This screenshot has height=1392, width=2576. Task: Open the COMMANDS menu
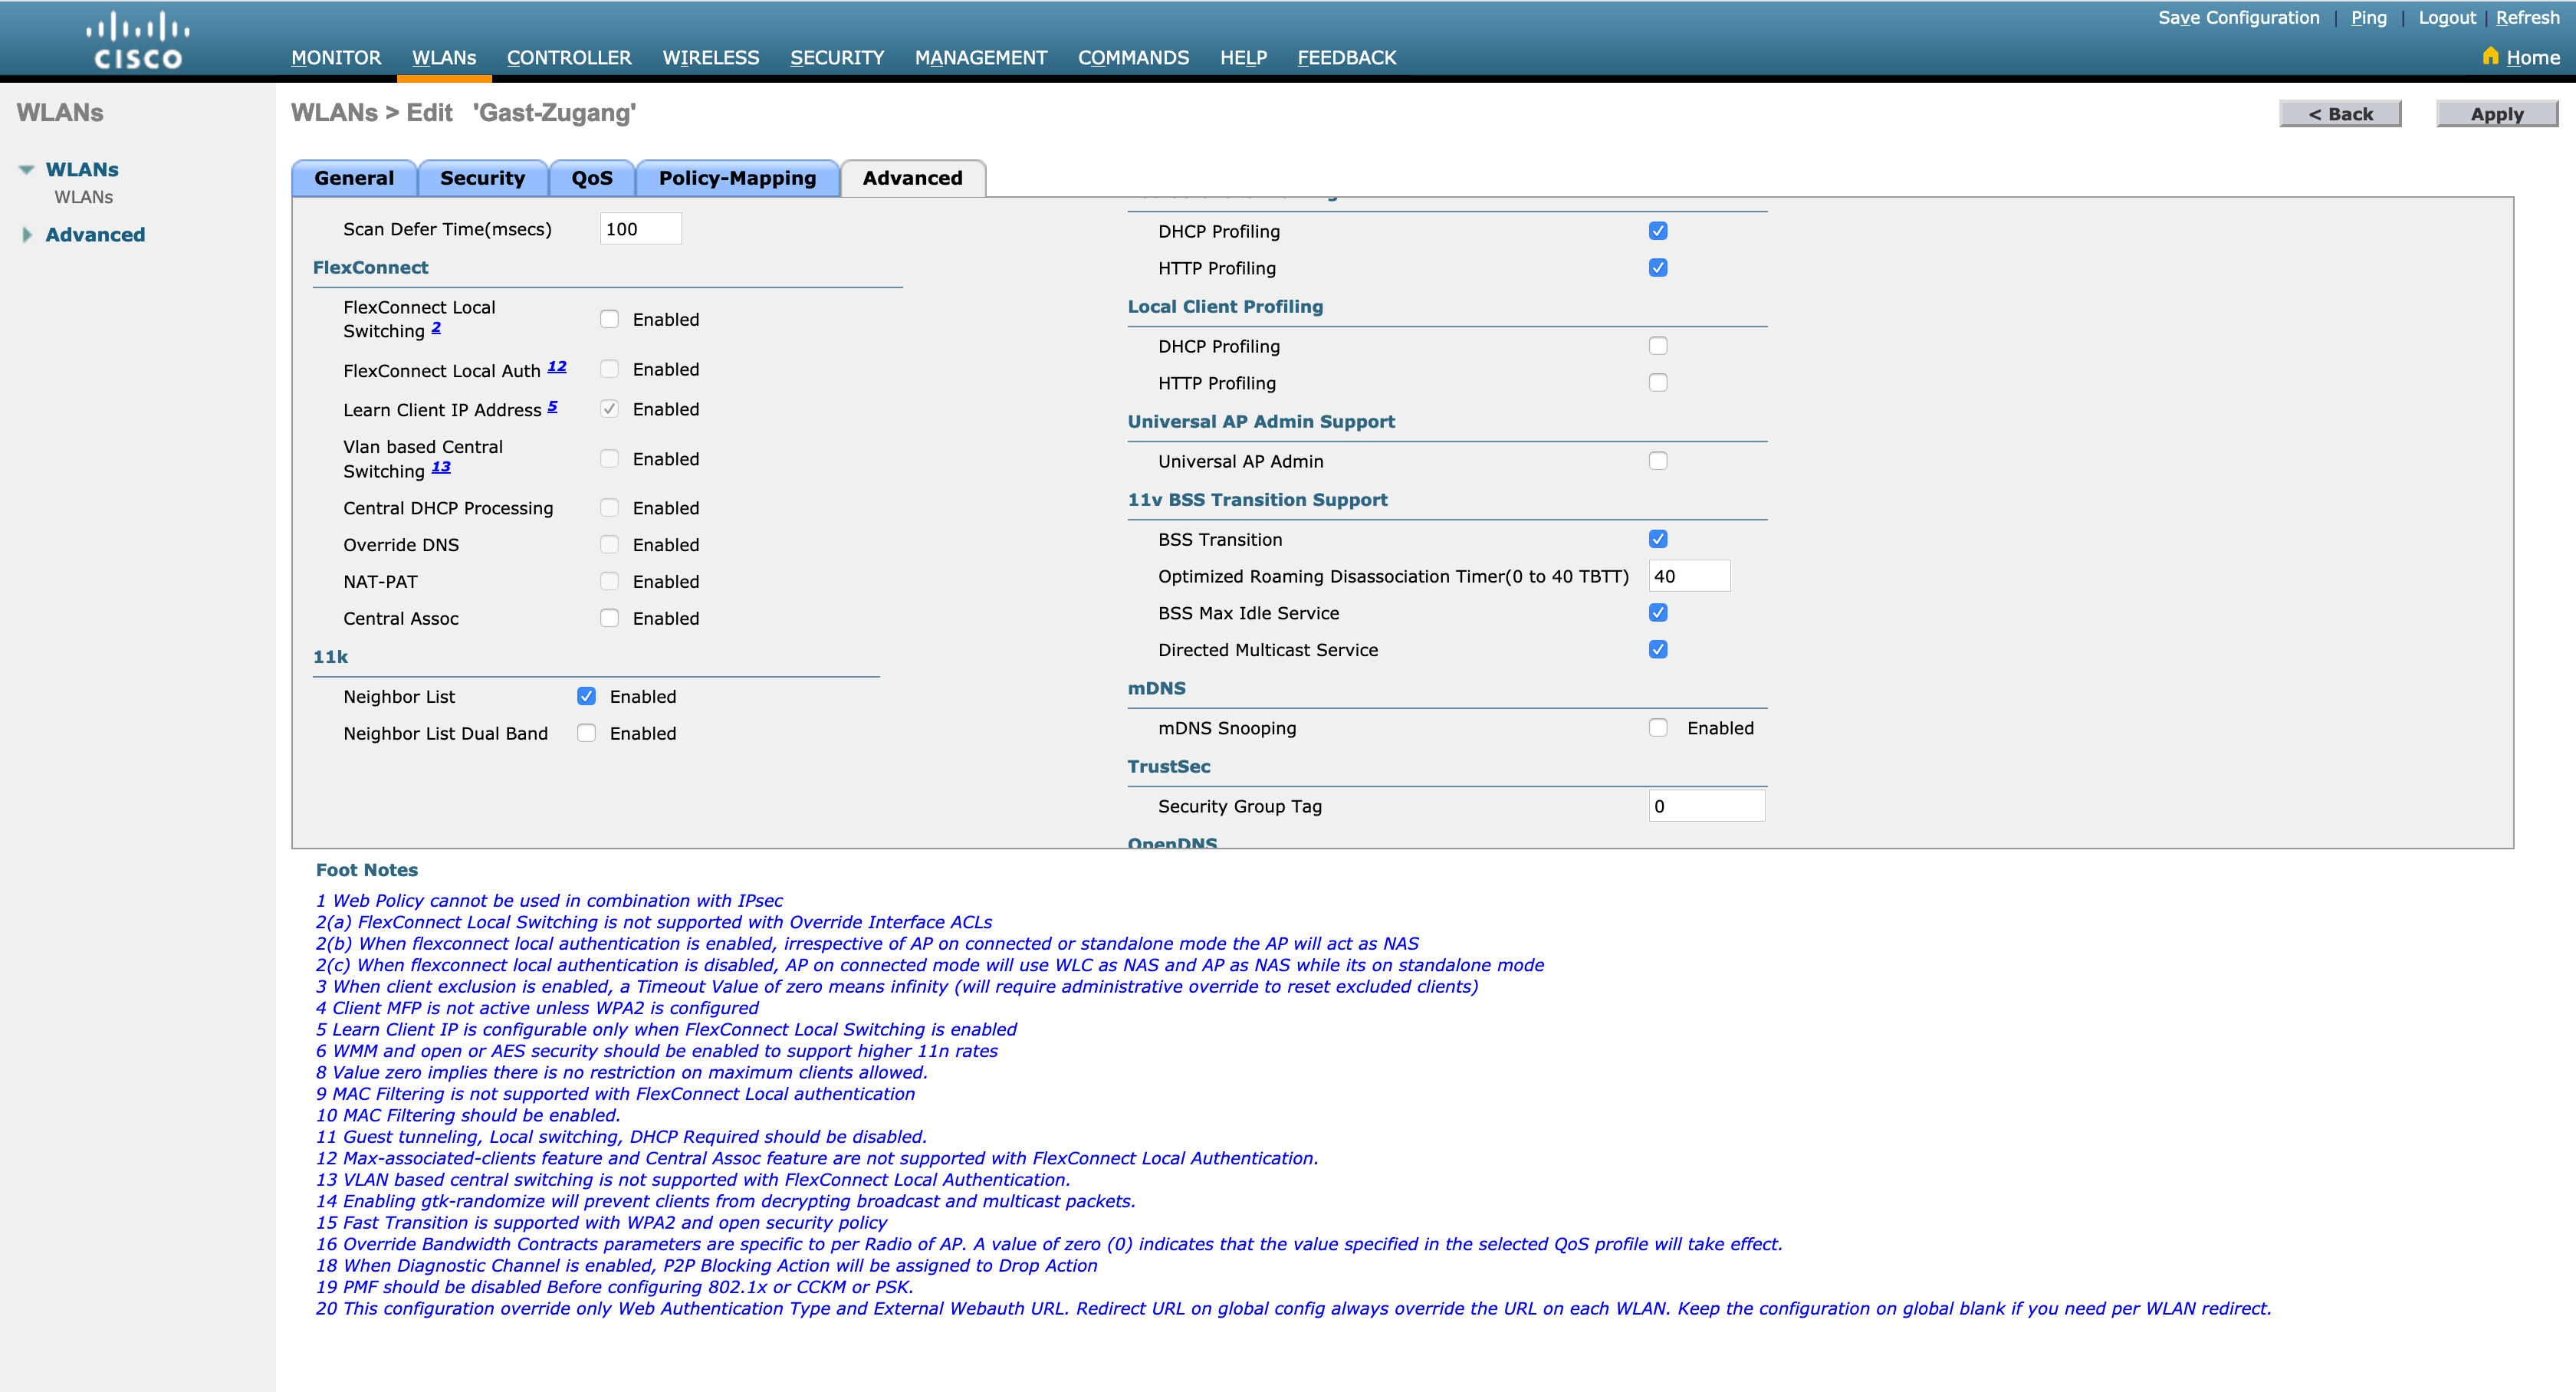(x=1133, y=57)
